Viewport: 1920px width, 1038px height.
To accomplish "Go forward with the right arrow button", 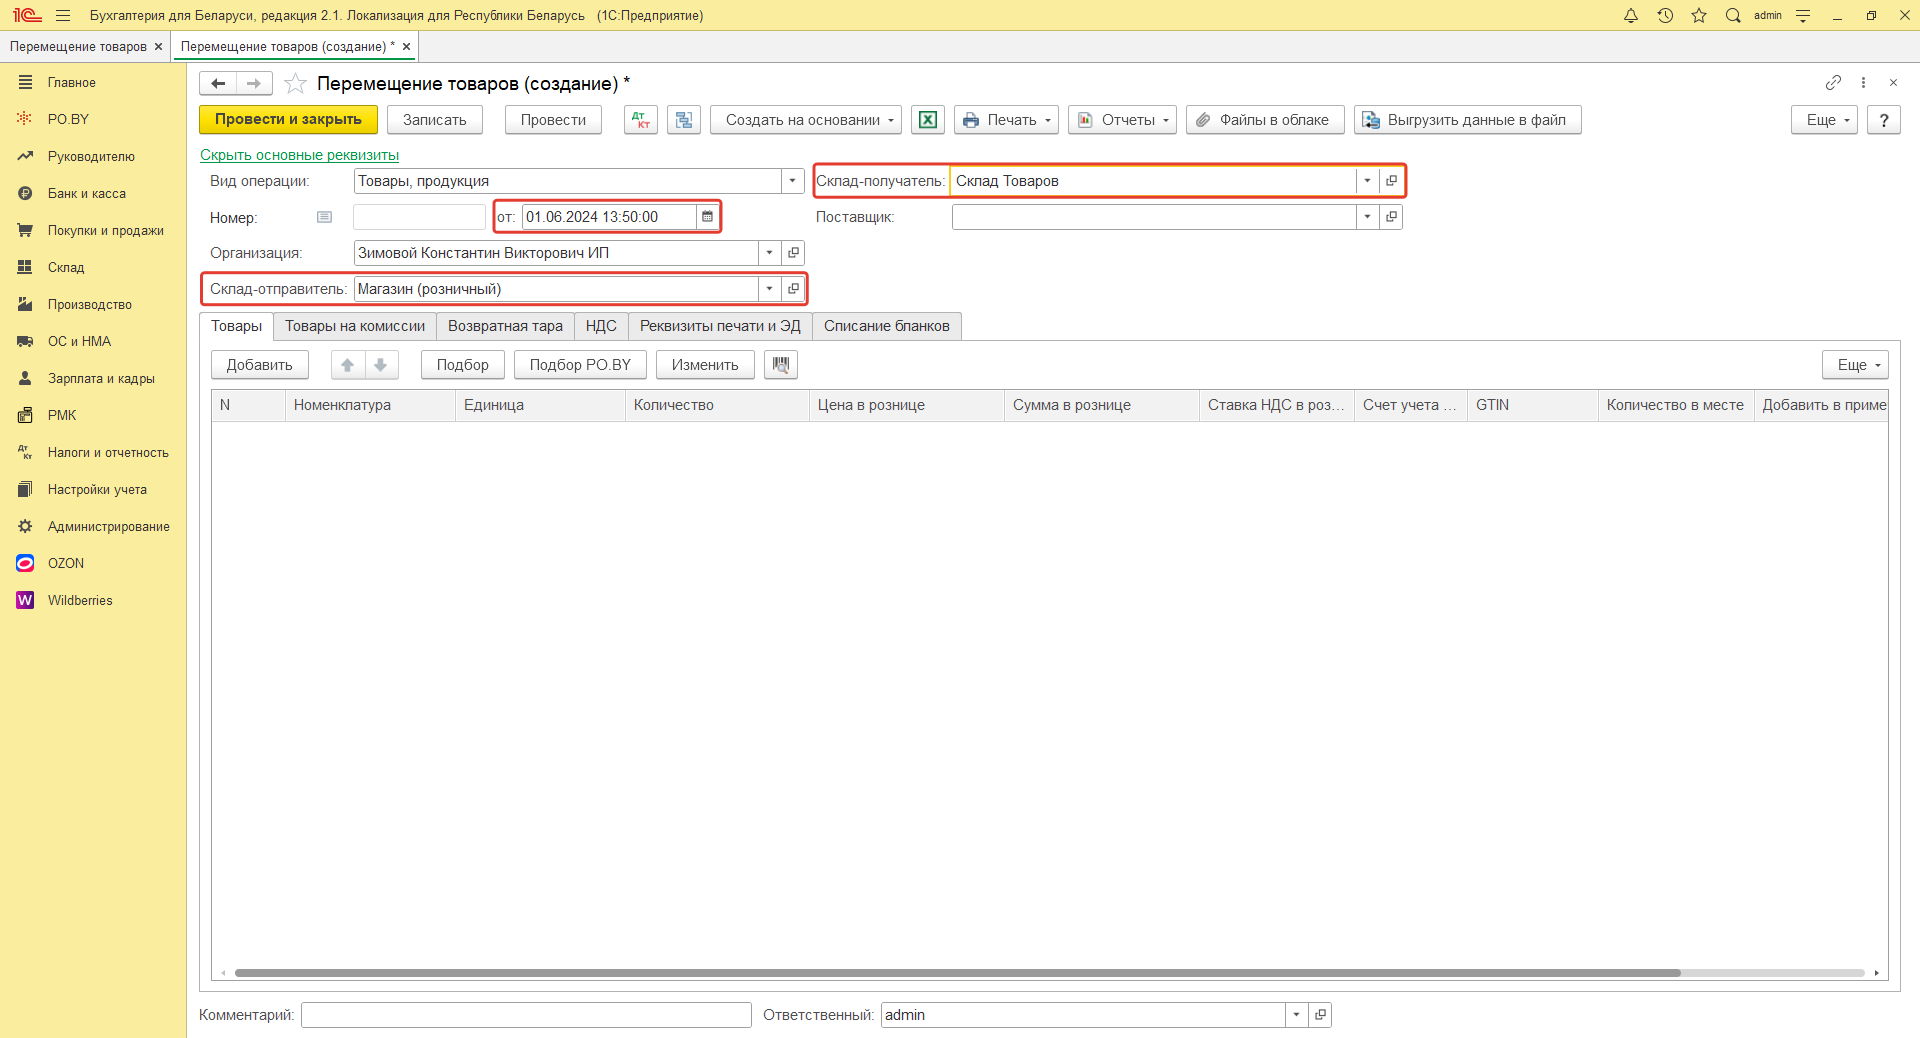I will point(254,83).
